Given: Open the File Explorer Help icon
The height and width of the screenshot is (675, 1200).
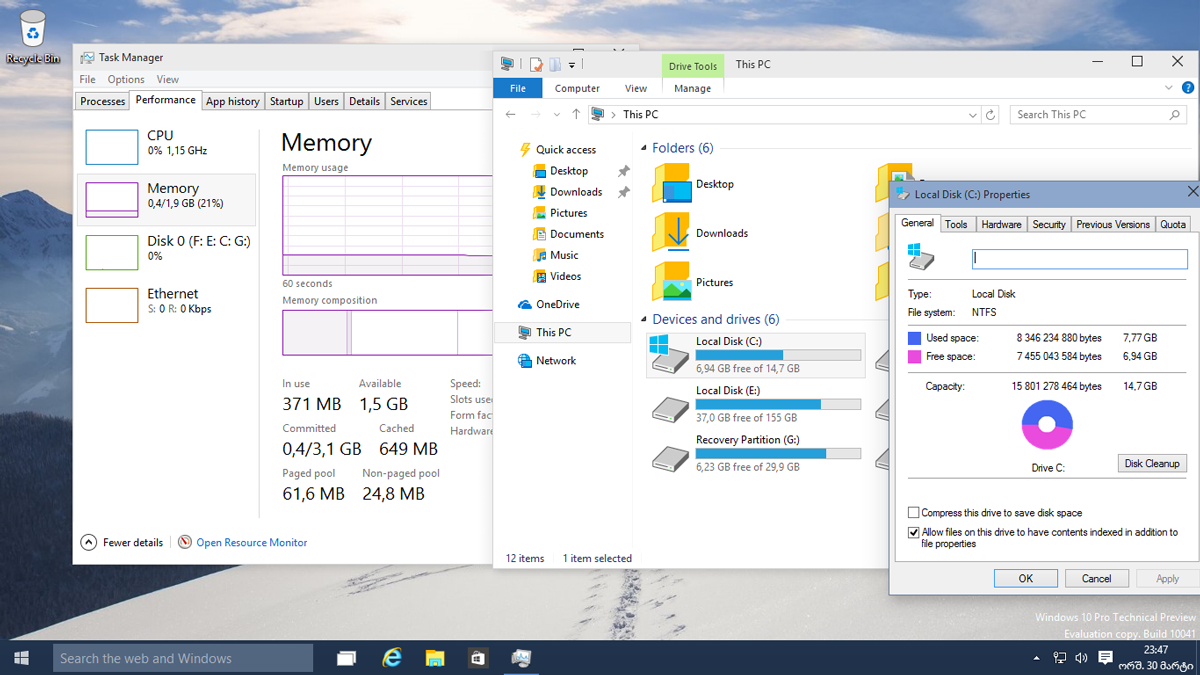Looking at the screenshot, I should (1188, 88).
